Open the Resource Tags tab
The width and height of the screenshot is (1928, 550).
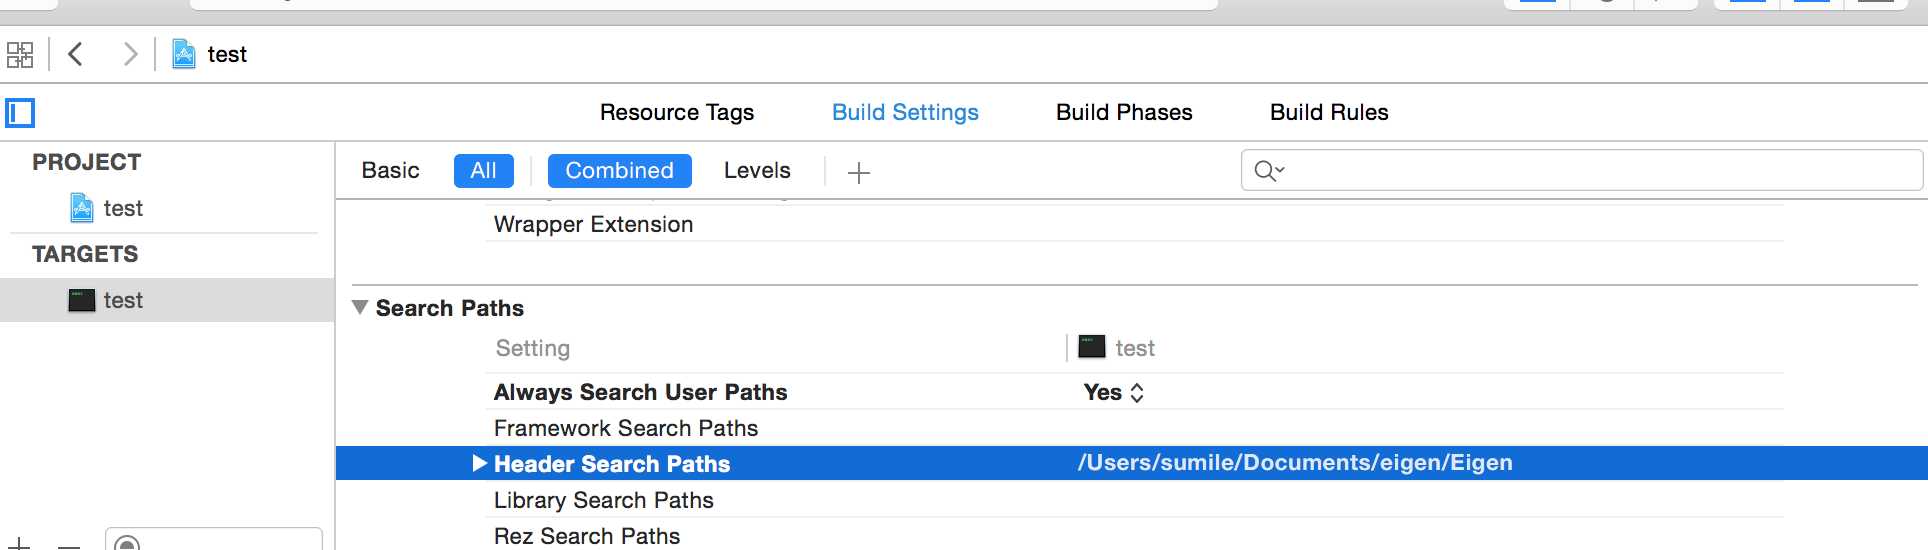[677, 112]
